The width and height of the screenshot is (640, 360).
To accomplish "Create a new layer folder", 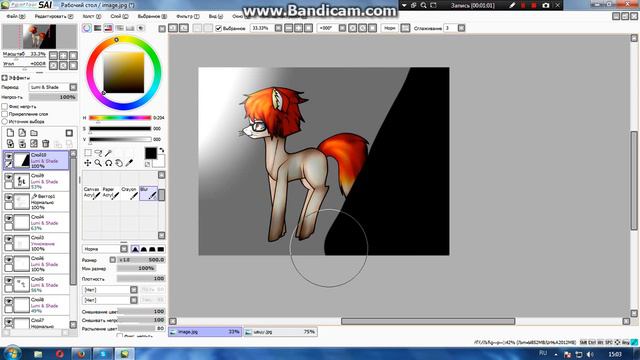I will 34,133.
